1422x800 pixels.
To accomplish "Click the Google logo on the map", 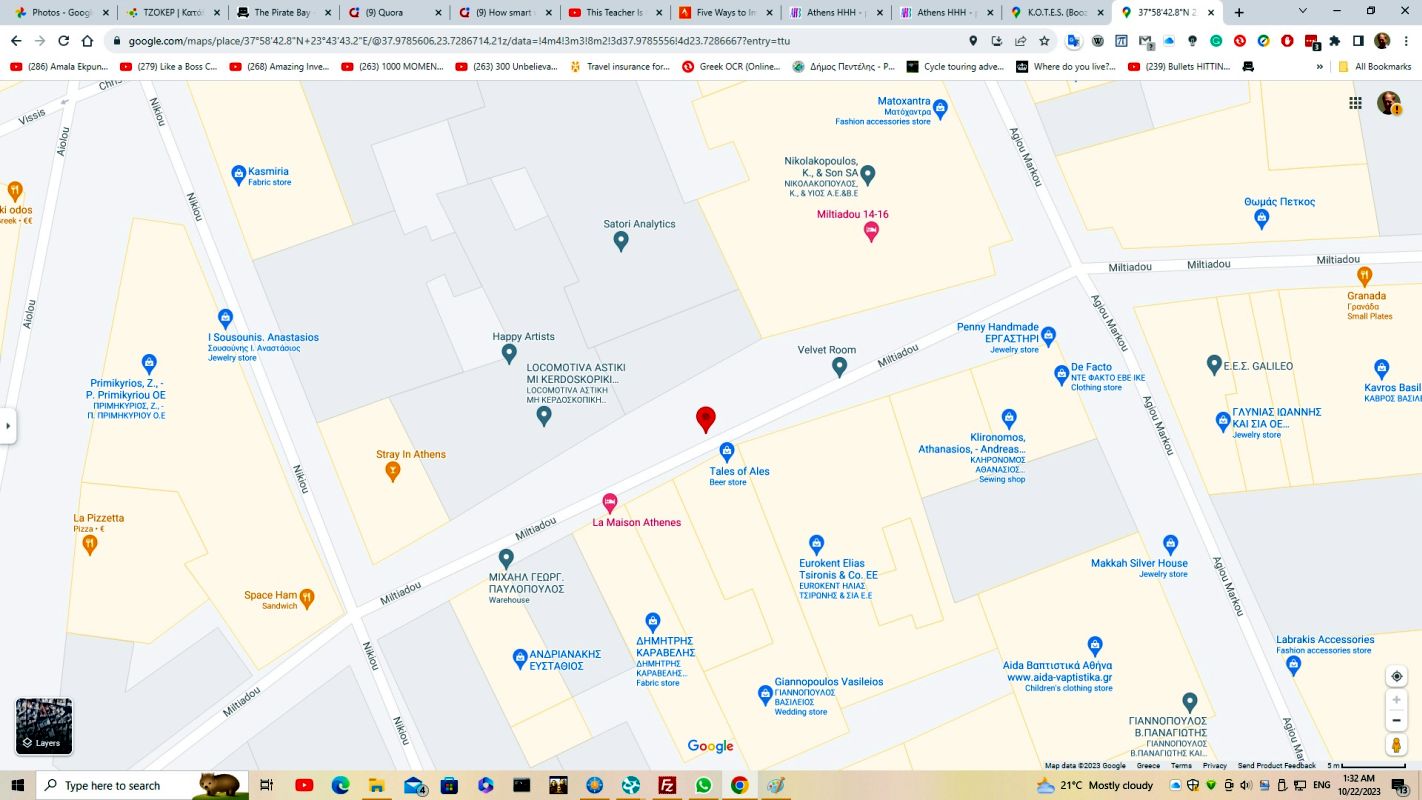I will (x=711, y=746).
